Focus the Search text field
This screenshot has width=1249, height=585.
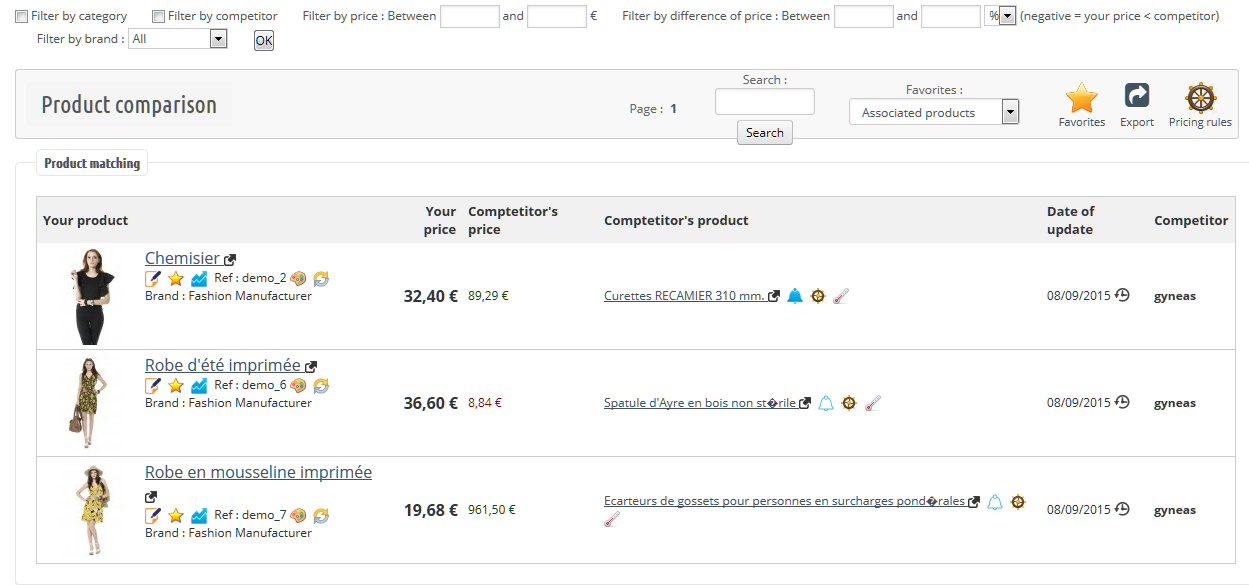tap(765, 101)
